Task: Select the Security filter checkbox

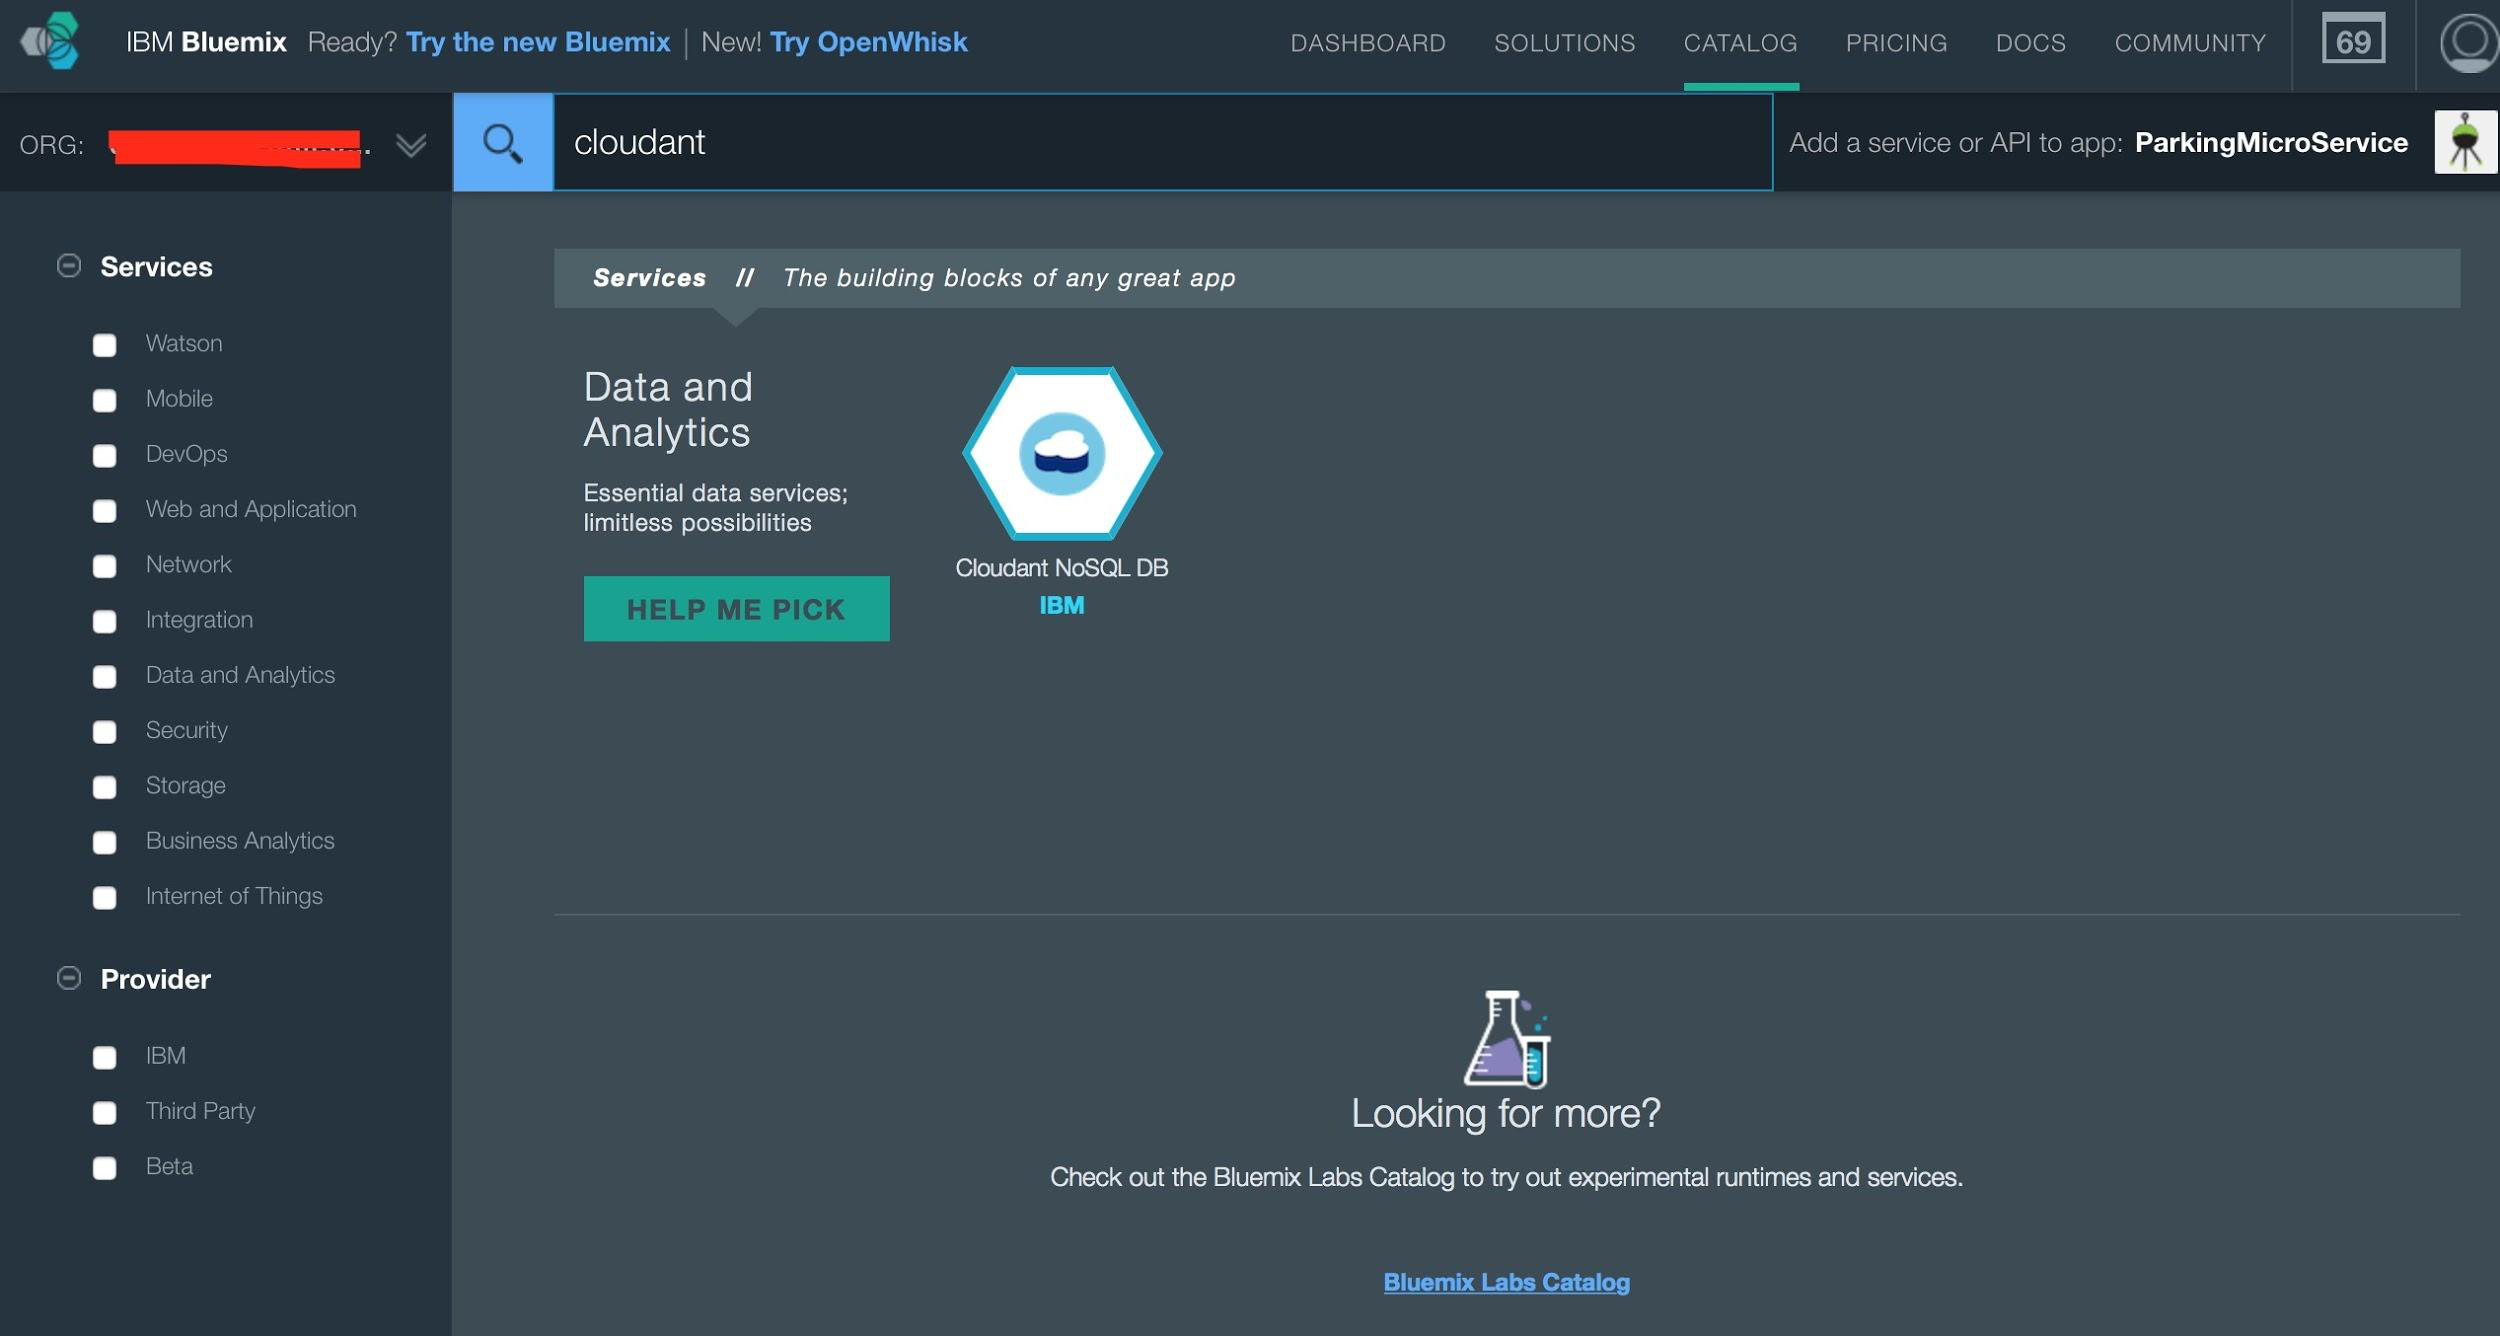Action: pyautogui.click(x=104, y=732)
